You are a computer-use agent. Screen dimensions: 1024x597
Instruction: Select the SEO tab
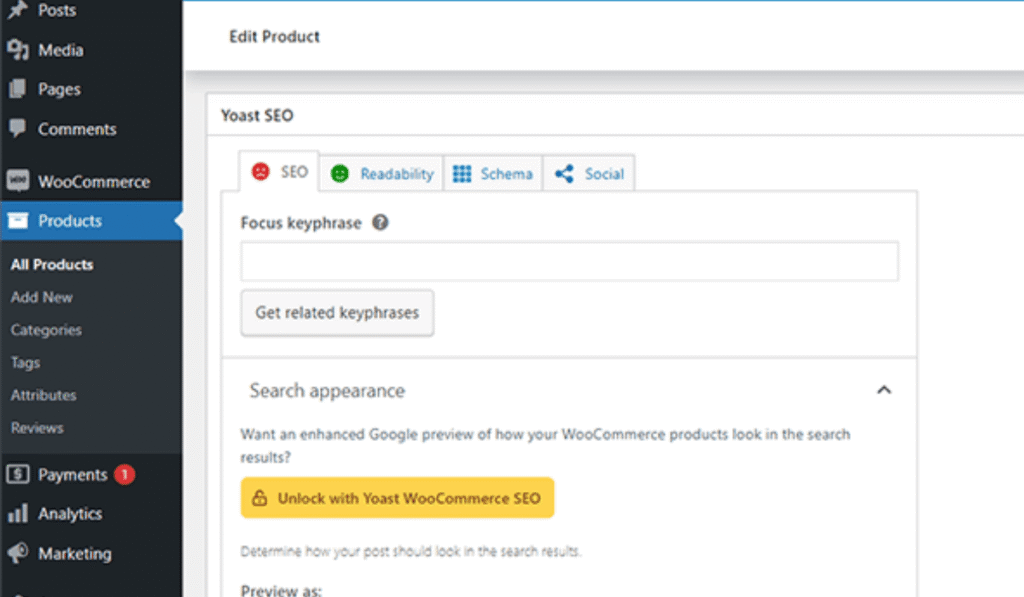pos(280,172)
